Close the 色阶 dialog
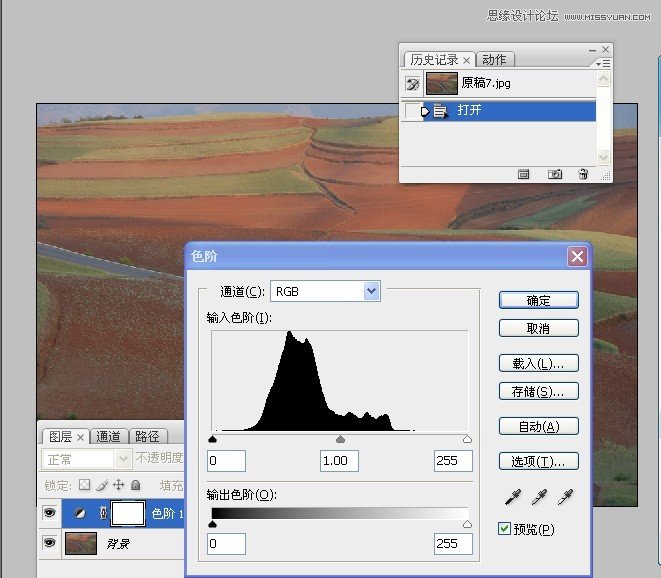661x578 pixels. pos(577,256)
